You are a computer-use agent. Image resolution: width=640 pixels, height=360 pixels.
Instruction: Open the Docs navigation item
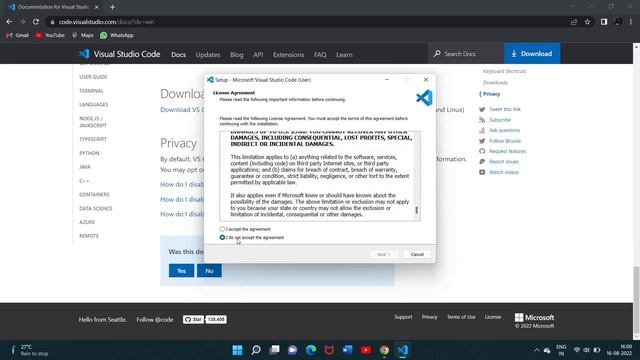pos(178,55)
